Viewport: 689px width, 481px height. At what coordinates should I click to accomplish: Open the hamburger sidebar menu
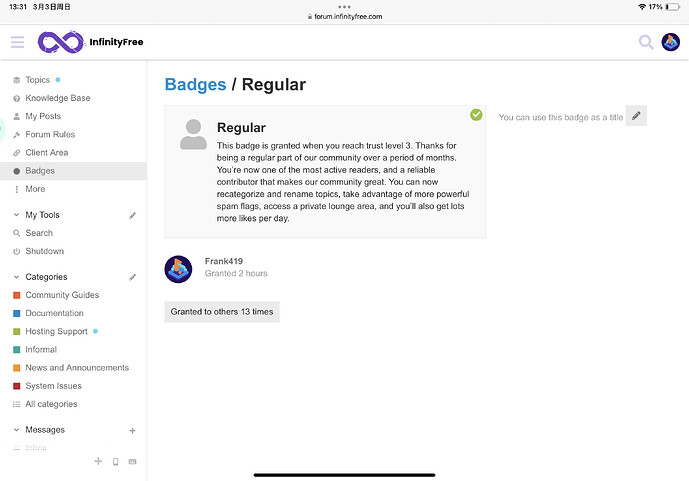(17, 42)
